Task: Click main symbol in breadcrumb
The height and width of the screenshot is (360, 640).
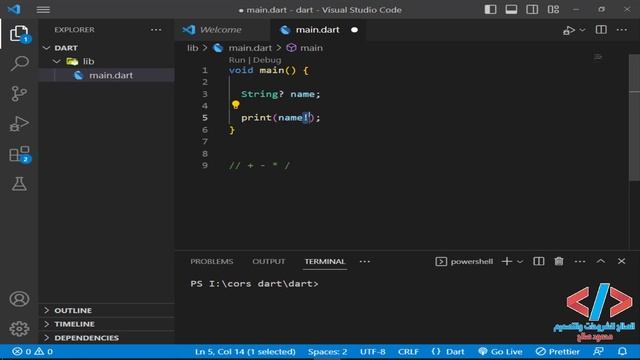Action: point(311,48)
